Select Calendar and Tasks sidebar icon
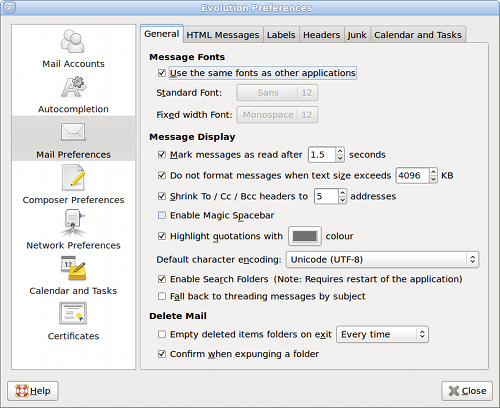500x408 pixels. [x=73, y=268]
